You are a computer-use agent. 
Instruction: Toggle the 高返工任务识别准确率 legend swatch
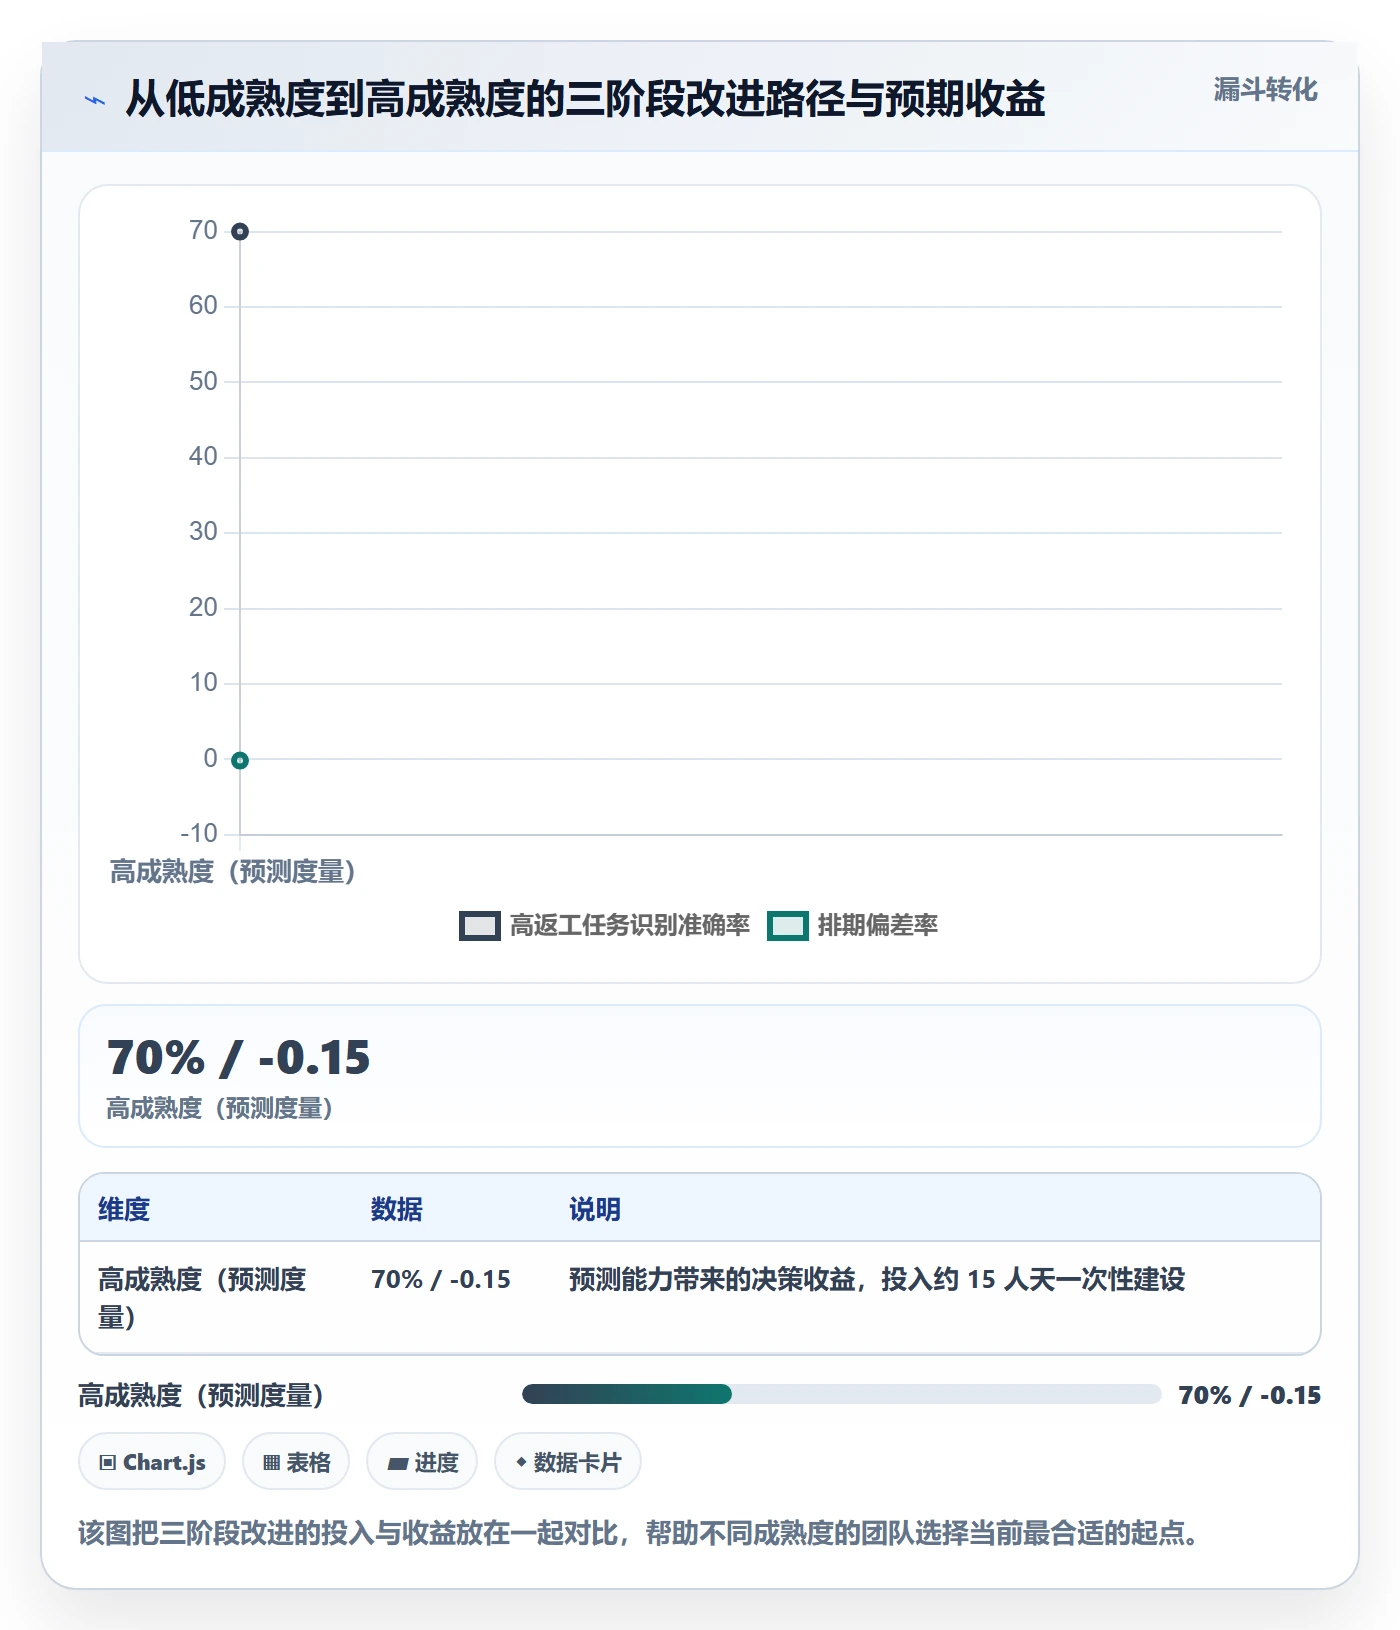(480, 926)
